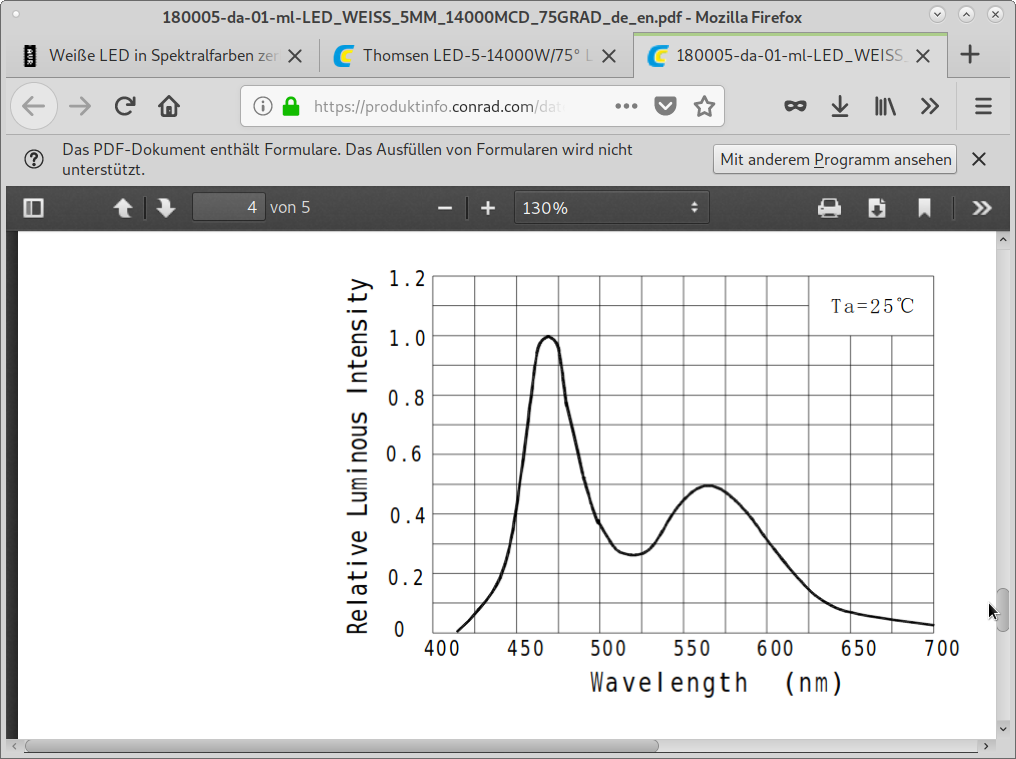Viewport: 1016px width, 759px height.
Task: Click the green secure connection padlock
Action: pos(291,106)
